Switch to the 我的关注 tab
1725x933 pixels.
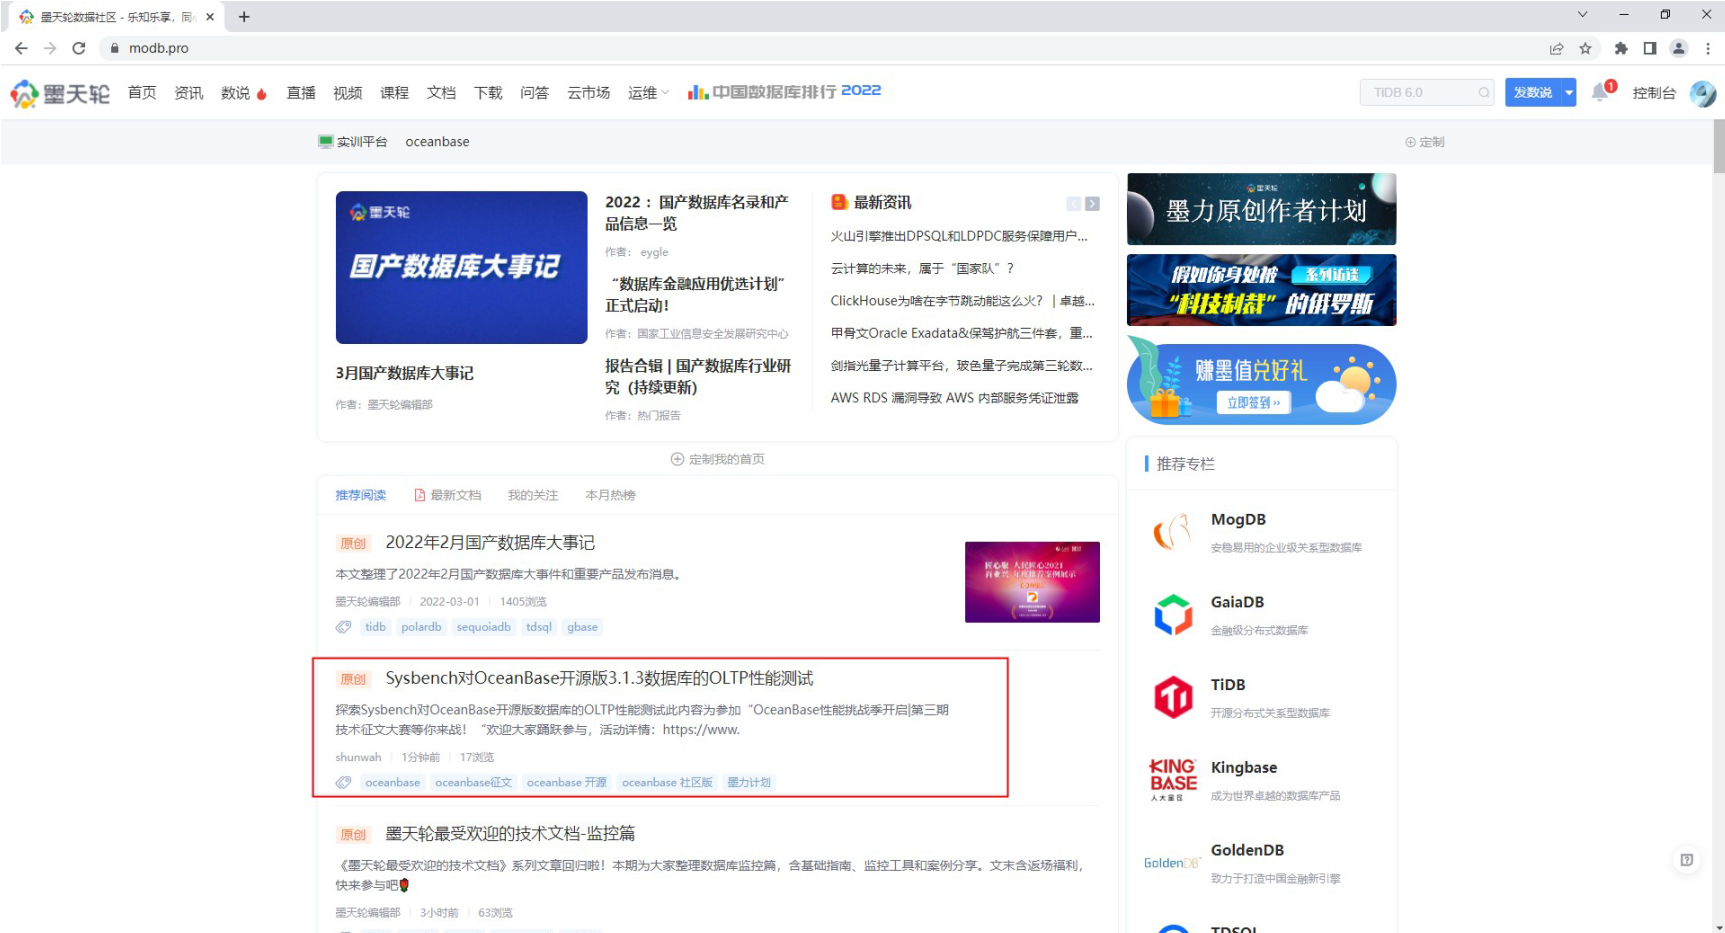tap(533, 495)
